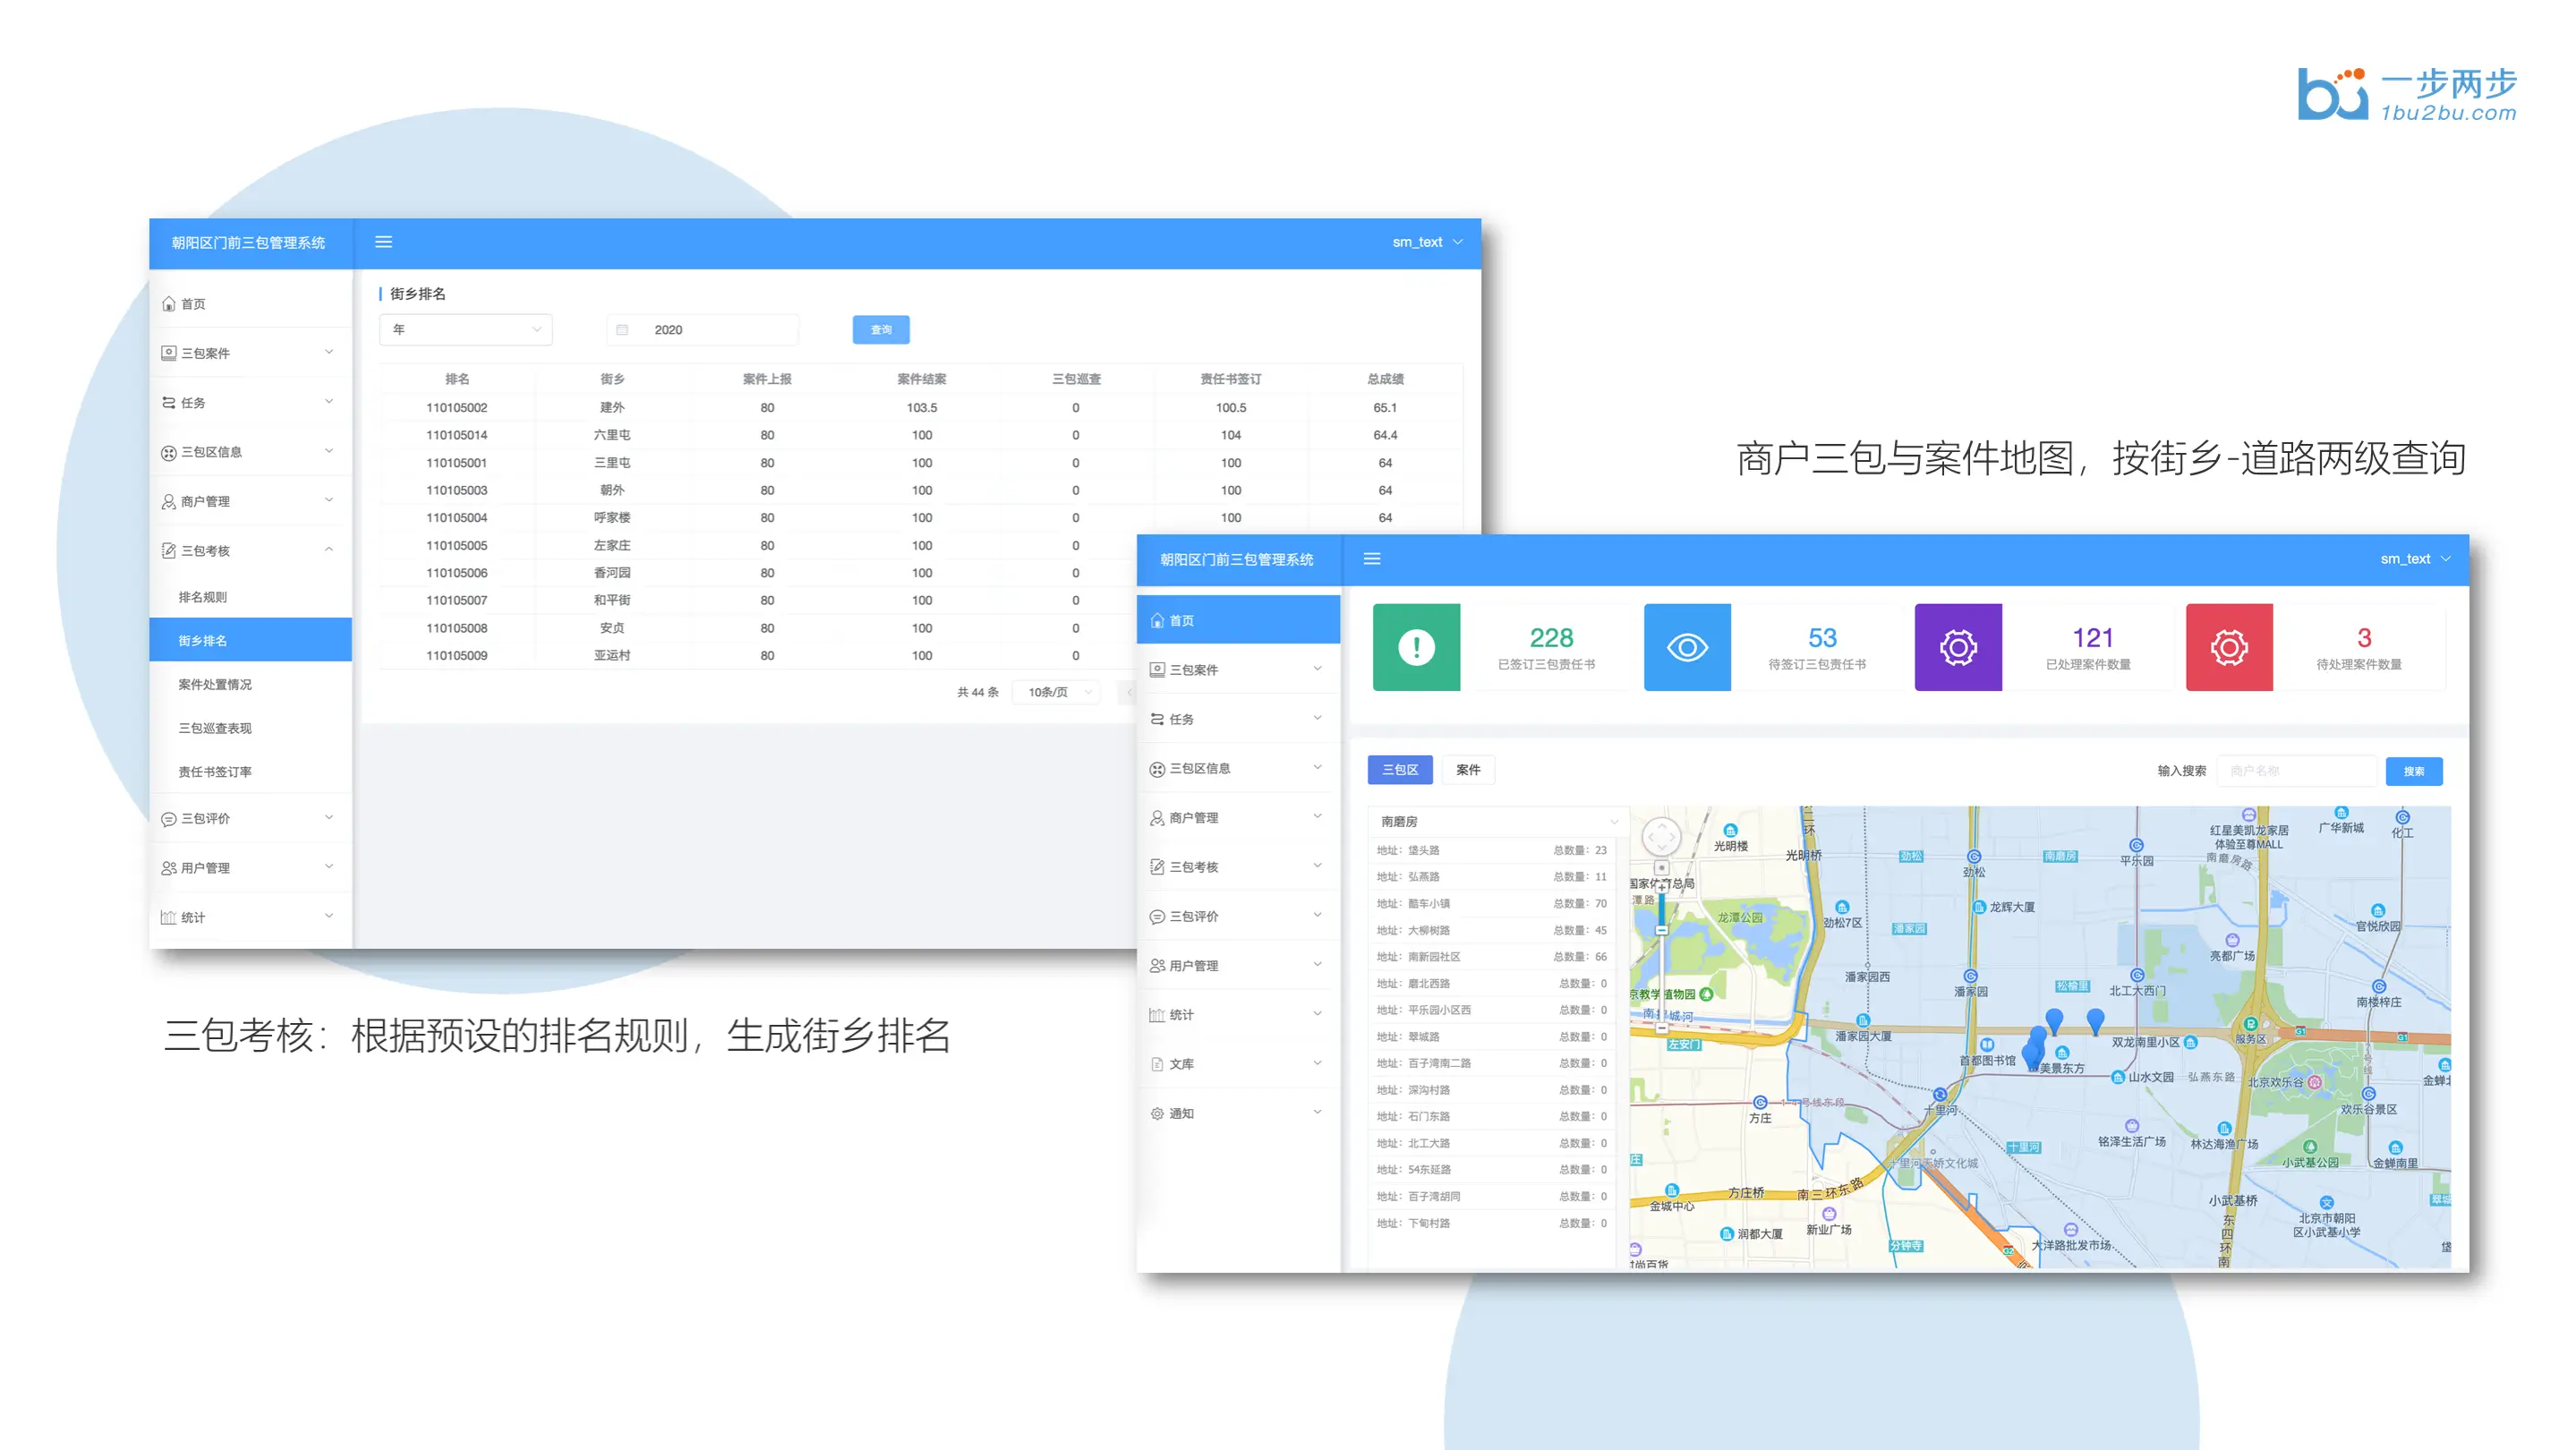Click purple gear icon for processed cases
Image resolution: width=2576 pixels, height=1450 pixels.
(x=1957, y=647)
